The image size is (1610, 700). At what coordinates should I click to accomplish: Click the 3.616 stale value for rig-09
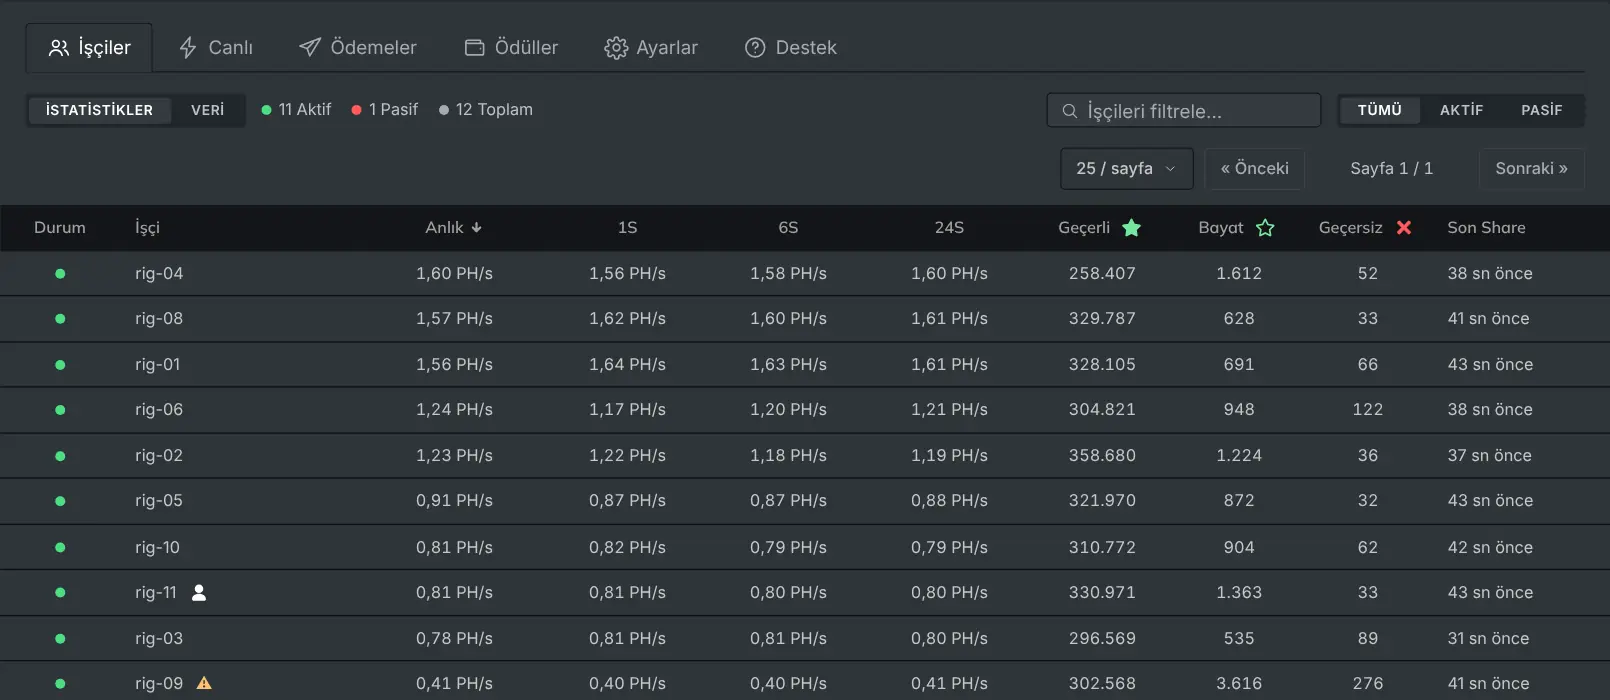pyautogui.click(x=1239, y=684)
